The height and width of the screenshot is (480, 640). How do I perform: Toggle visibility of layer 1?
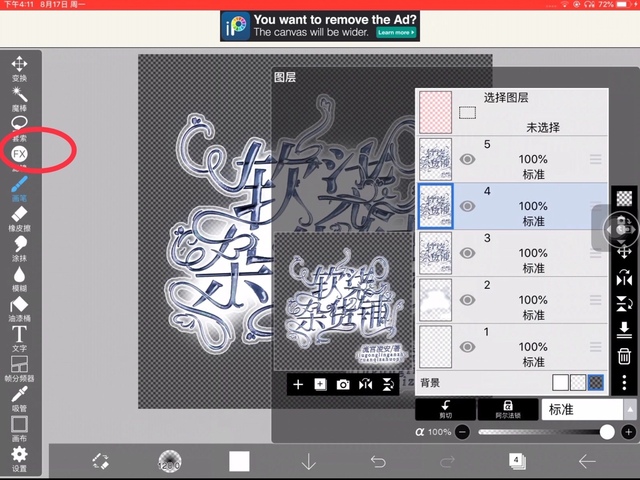[467, 347]
